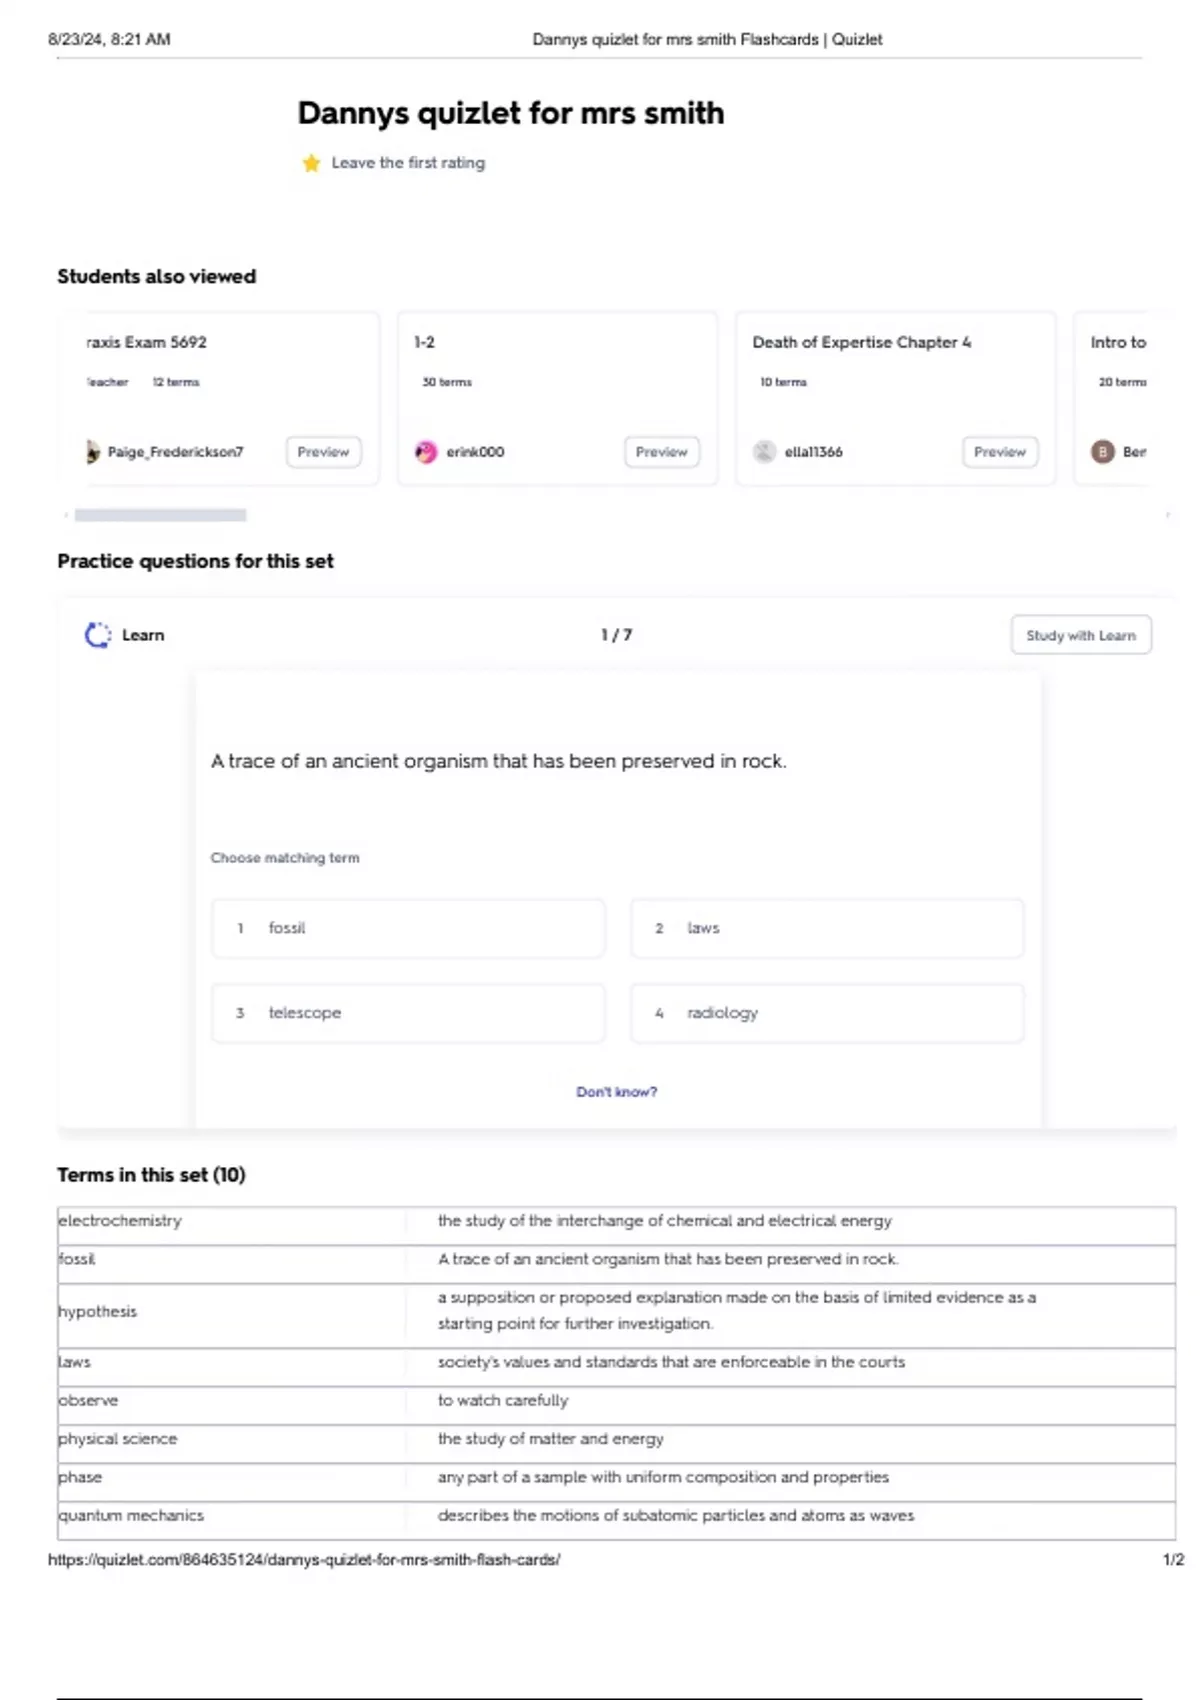Click the yellow rating star icon
The image size is (1200, 1700).
311,163
